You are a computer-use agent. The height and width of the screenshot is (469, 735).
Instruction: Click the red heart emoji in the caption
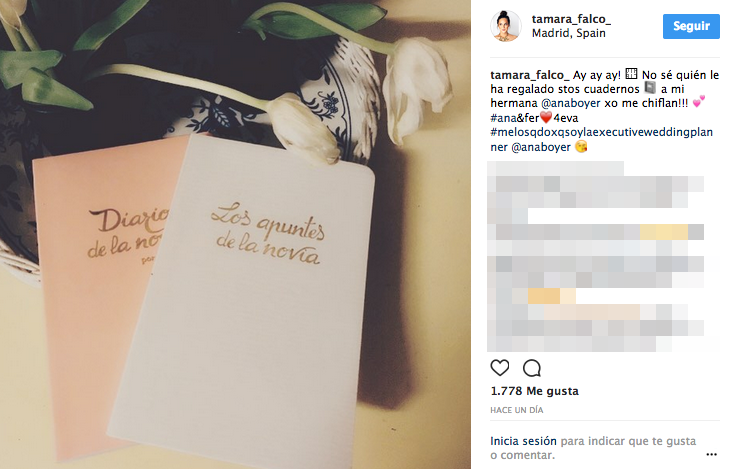(546, 117)
